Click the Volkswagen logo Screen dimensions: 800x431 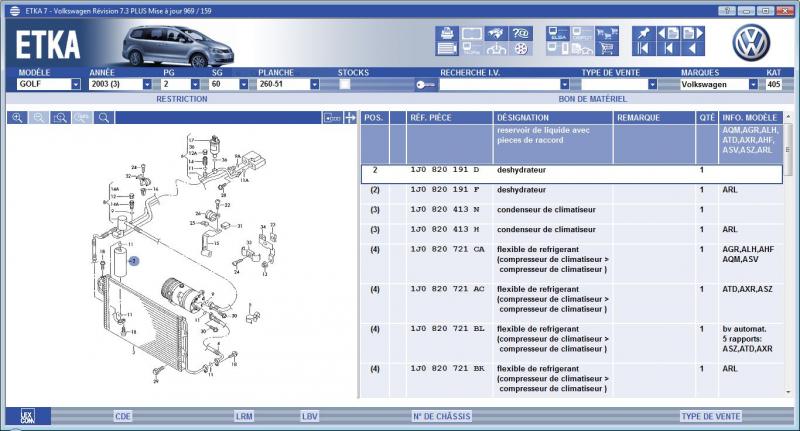tap(751, 42)
